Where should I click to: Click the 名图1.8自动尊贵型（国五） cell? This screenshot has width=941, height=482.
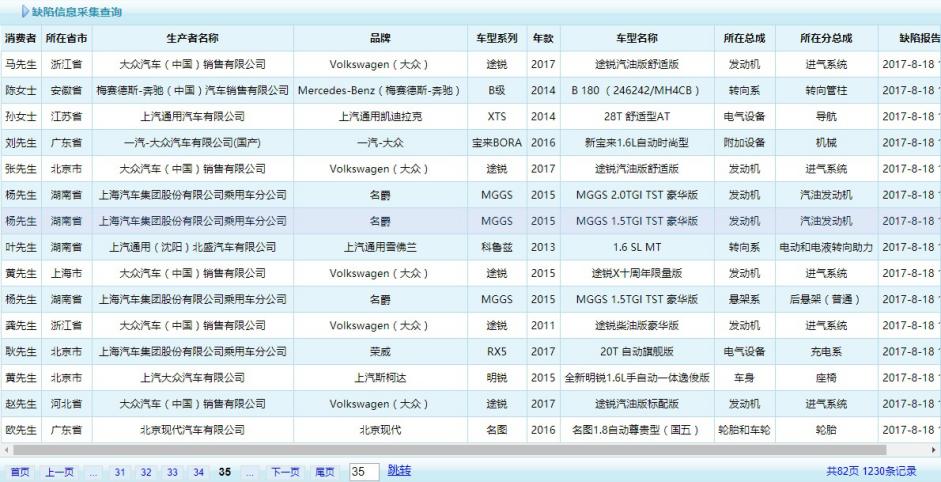coord(637,430)
